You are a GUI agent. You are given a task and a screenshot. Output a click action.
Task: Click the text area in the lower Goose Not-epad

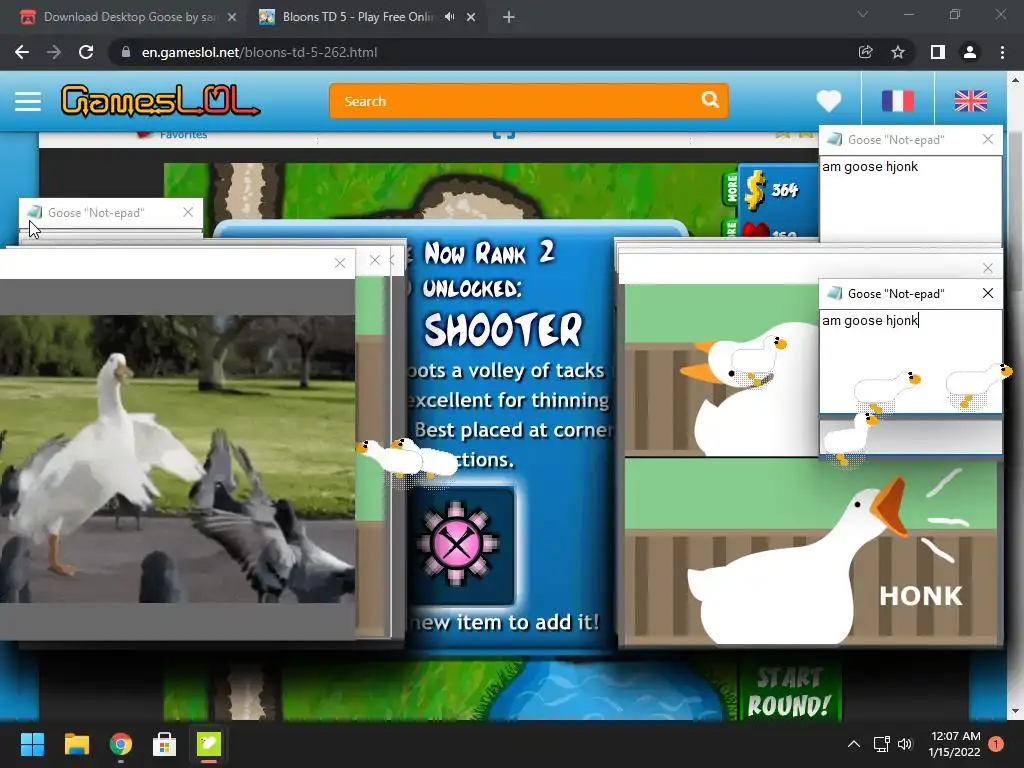(910, 360)
